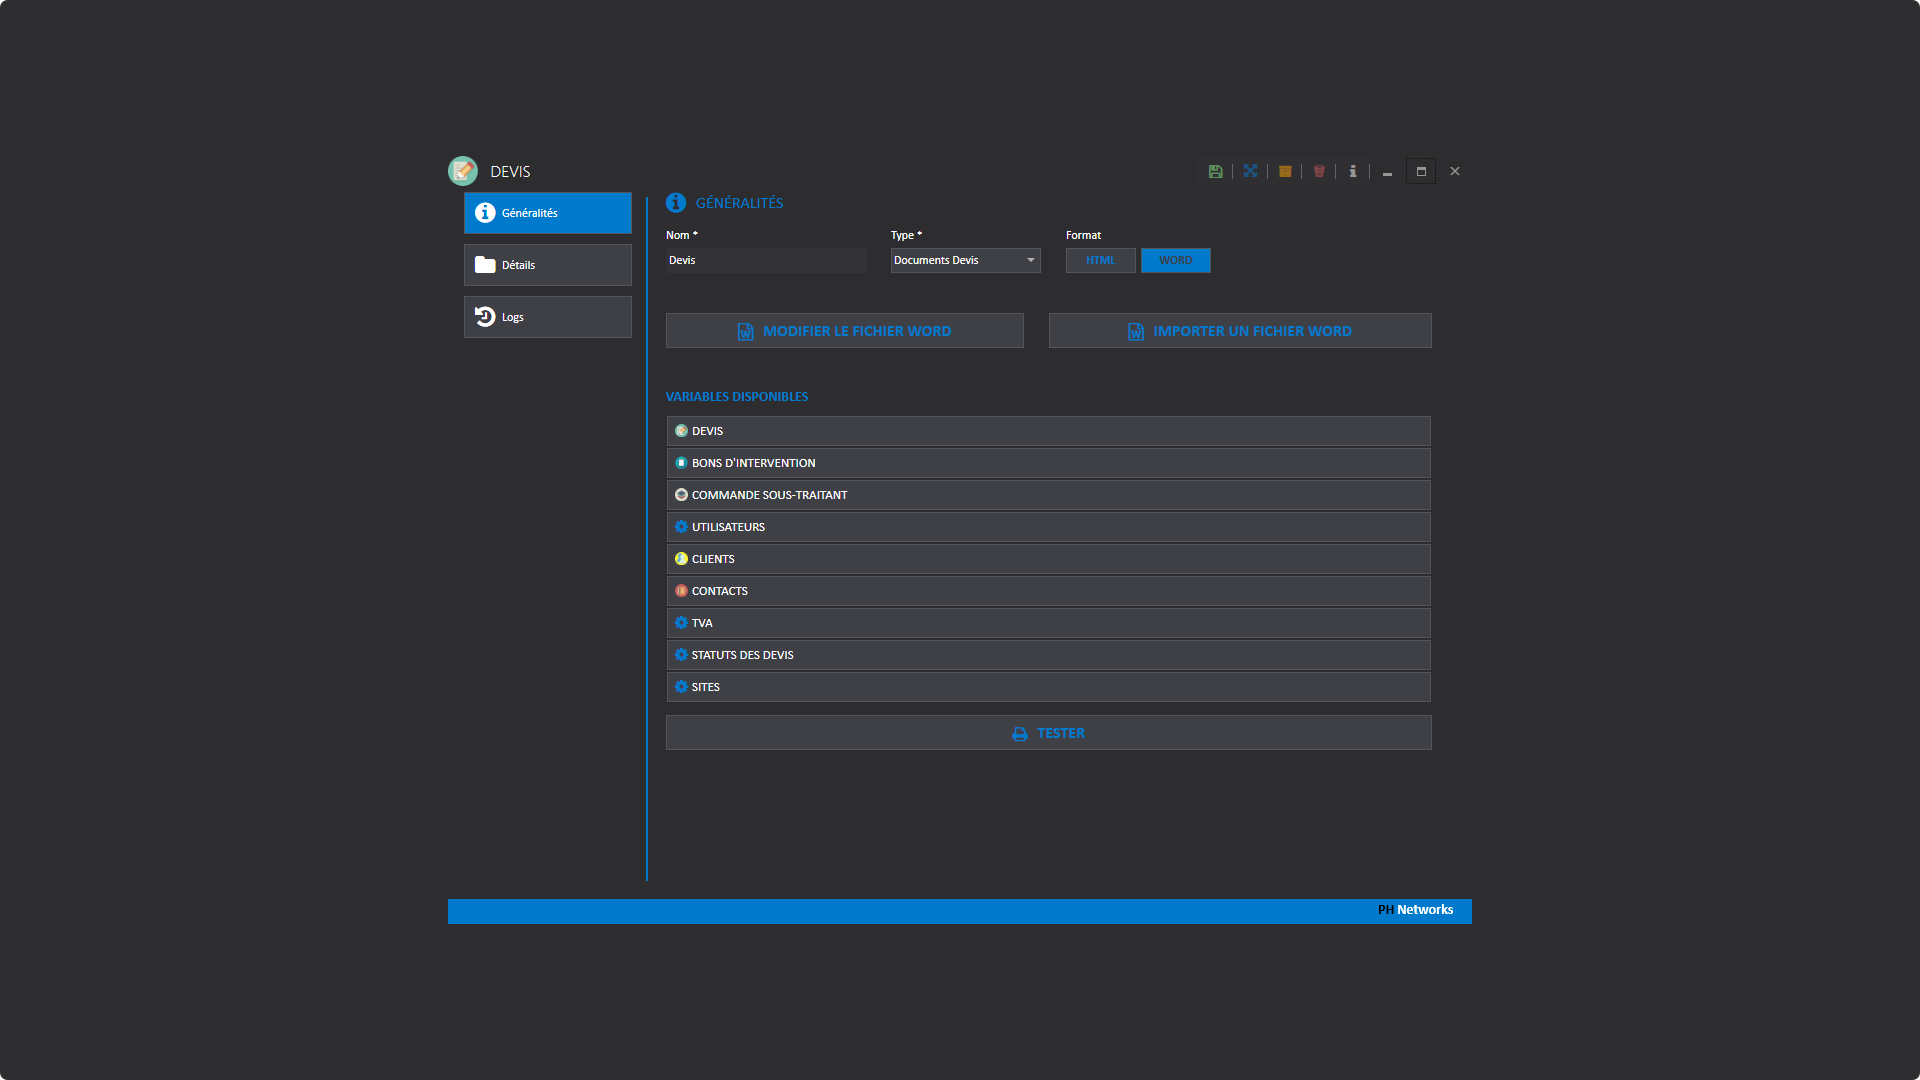The height and width of the screenshot is (1080, 1920).
Task: Click the green icon beside CLIENTS
Action: [681, 559]
